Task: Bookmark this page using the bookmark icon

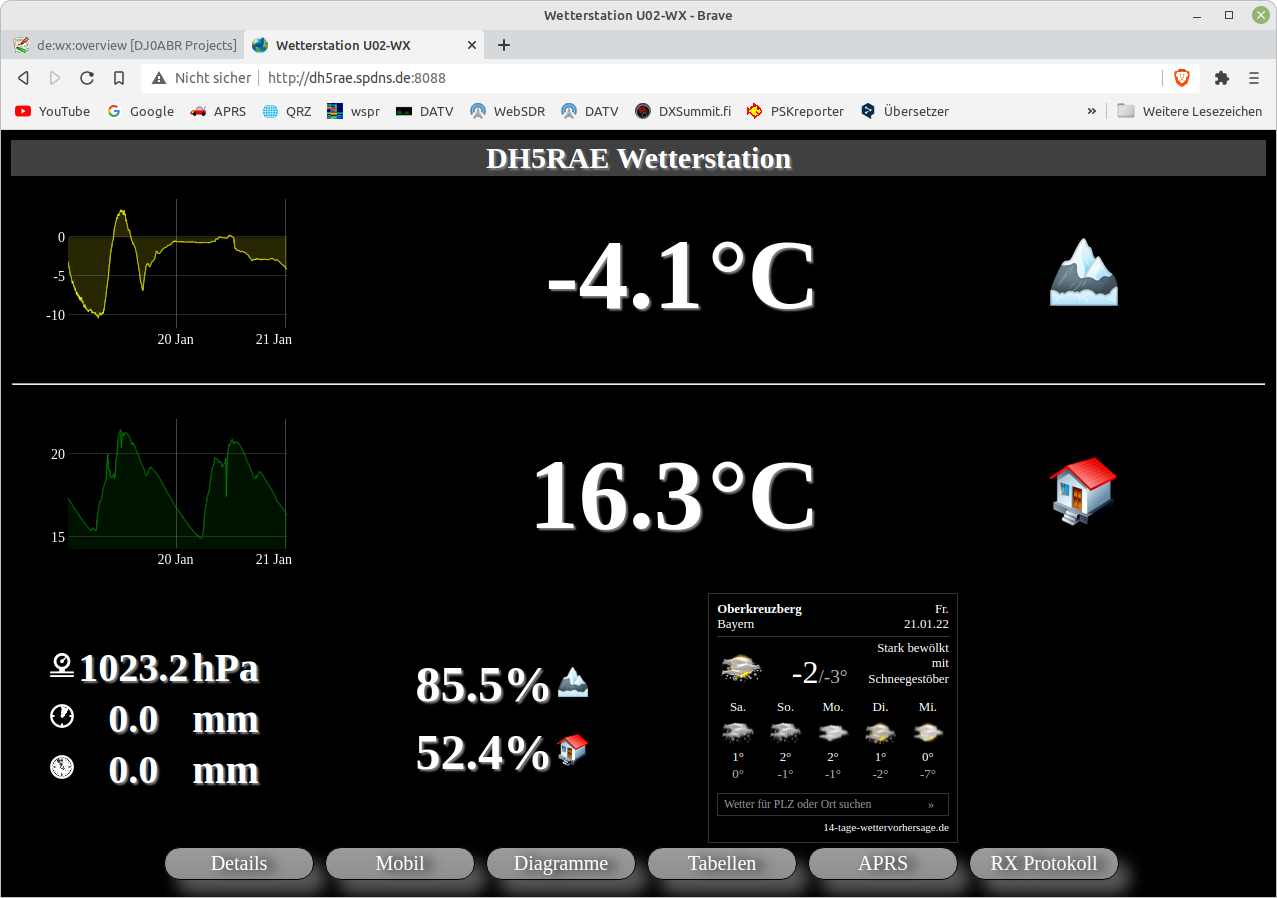Action: click(119, 78)
